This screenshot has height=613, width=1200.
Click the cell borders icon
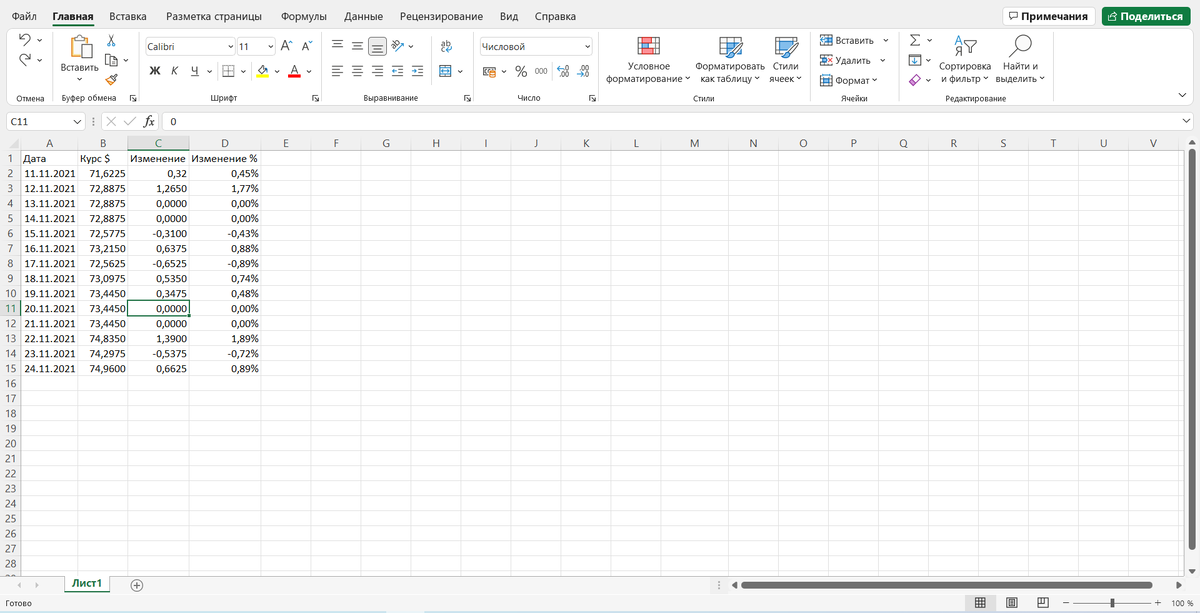228,71
